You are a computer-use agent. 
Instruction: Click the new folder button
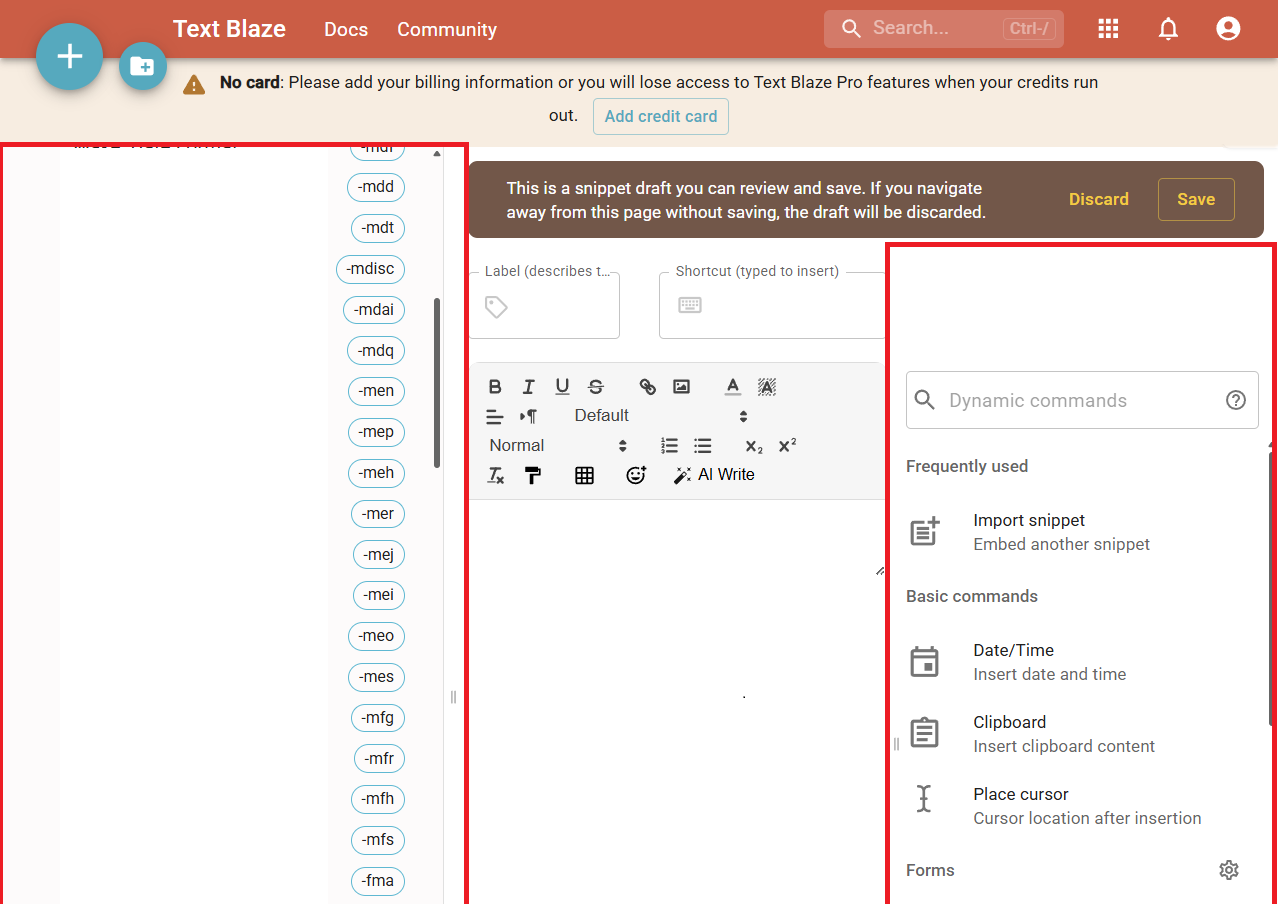point(143,67)
